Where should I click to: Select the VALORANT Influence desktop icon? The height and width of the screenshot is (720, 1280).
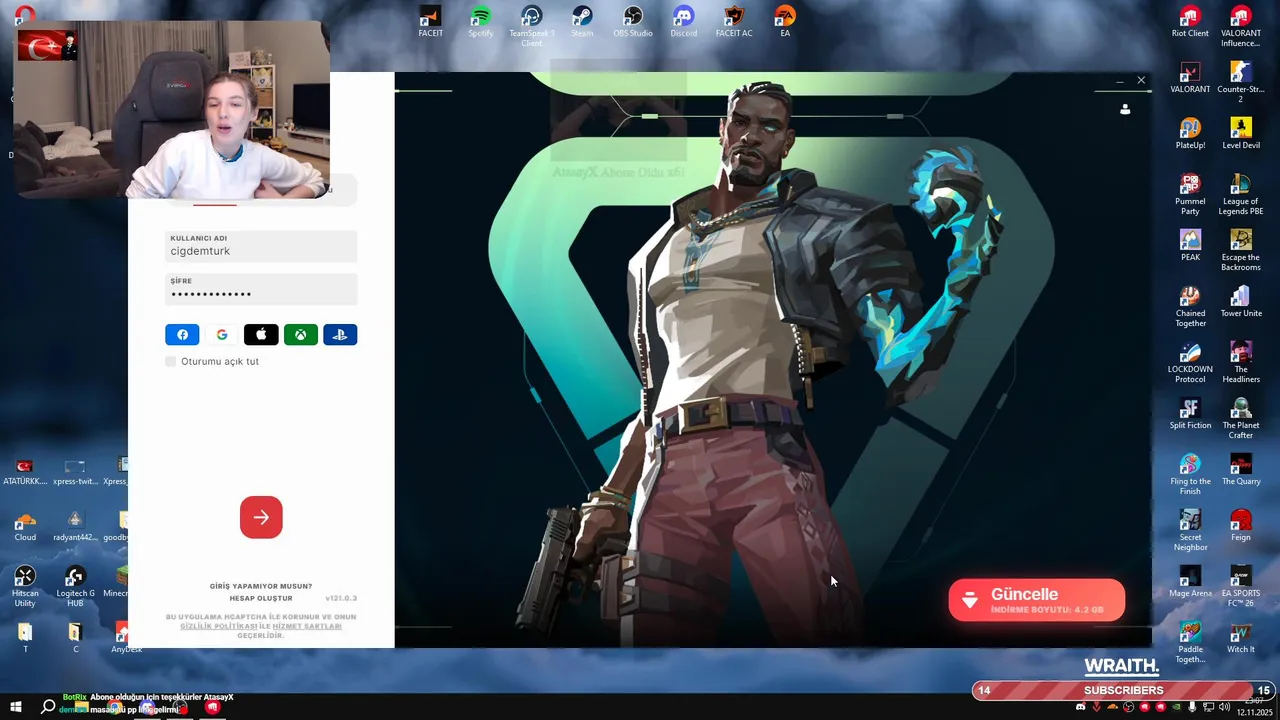tap(1241, 26)
